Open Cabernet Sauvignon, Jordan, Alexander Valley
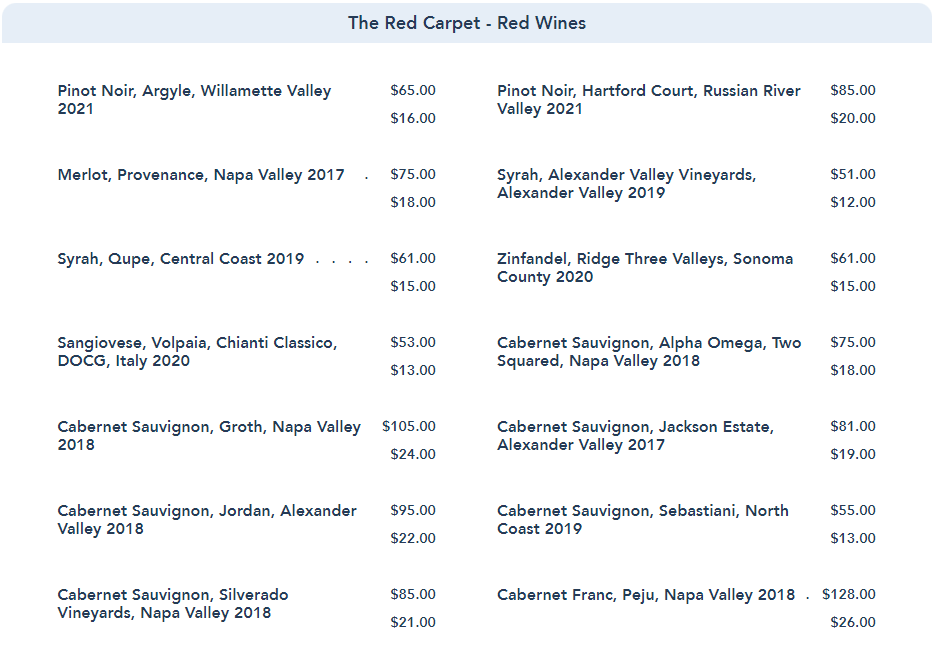The width and height of the screenshot is (934, 667). 207,519
